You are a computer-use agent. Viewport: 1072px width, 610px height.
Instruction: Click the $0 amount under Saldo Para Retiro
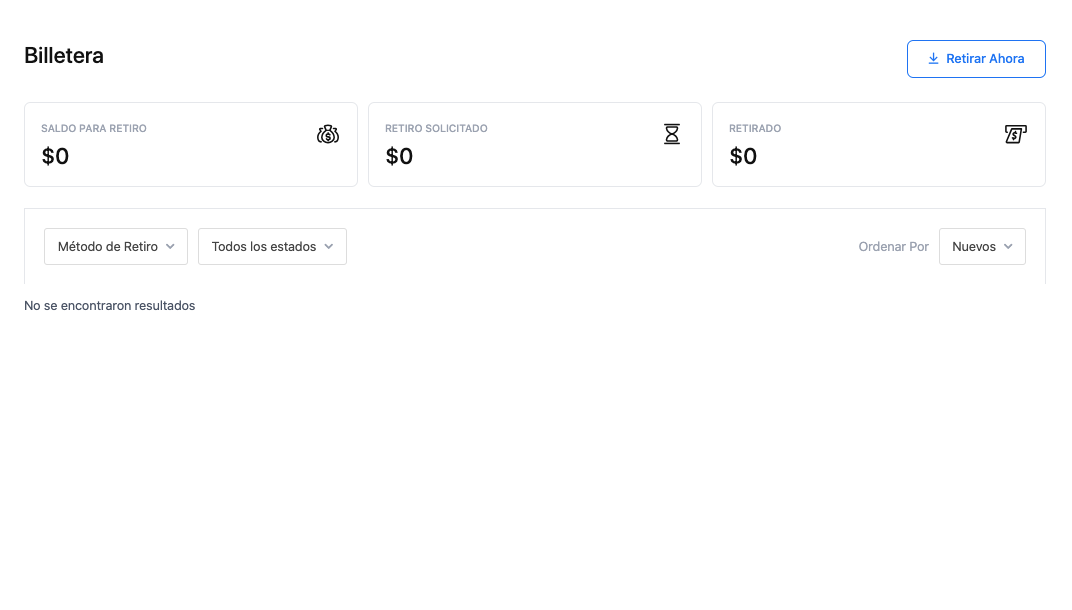(x=55, y=156)
